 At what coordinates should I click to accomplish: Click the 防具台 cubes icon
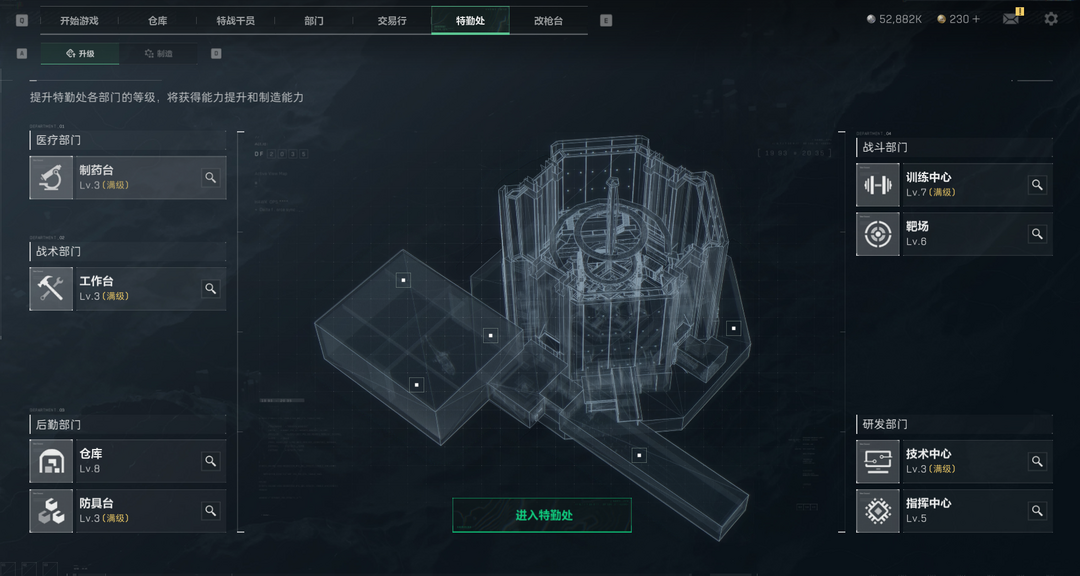51,511
